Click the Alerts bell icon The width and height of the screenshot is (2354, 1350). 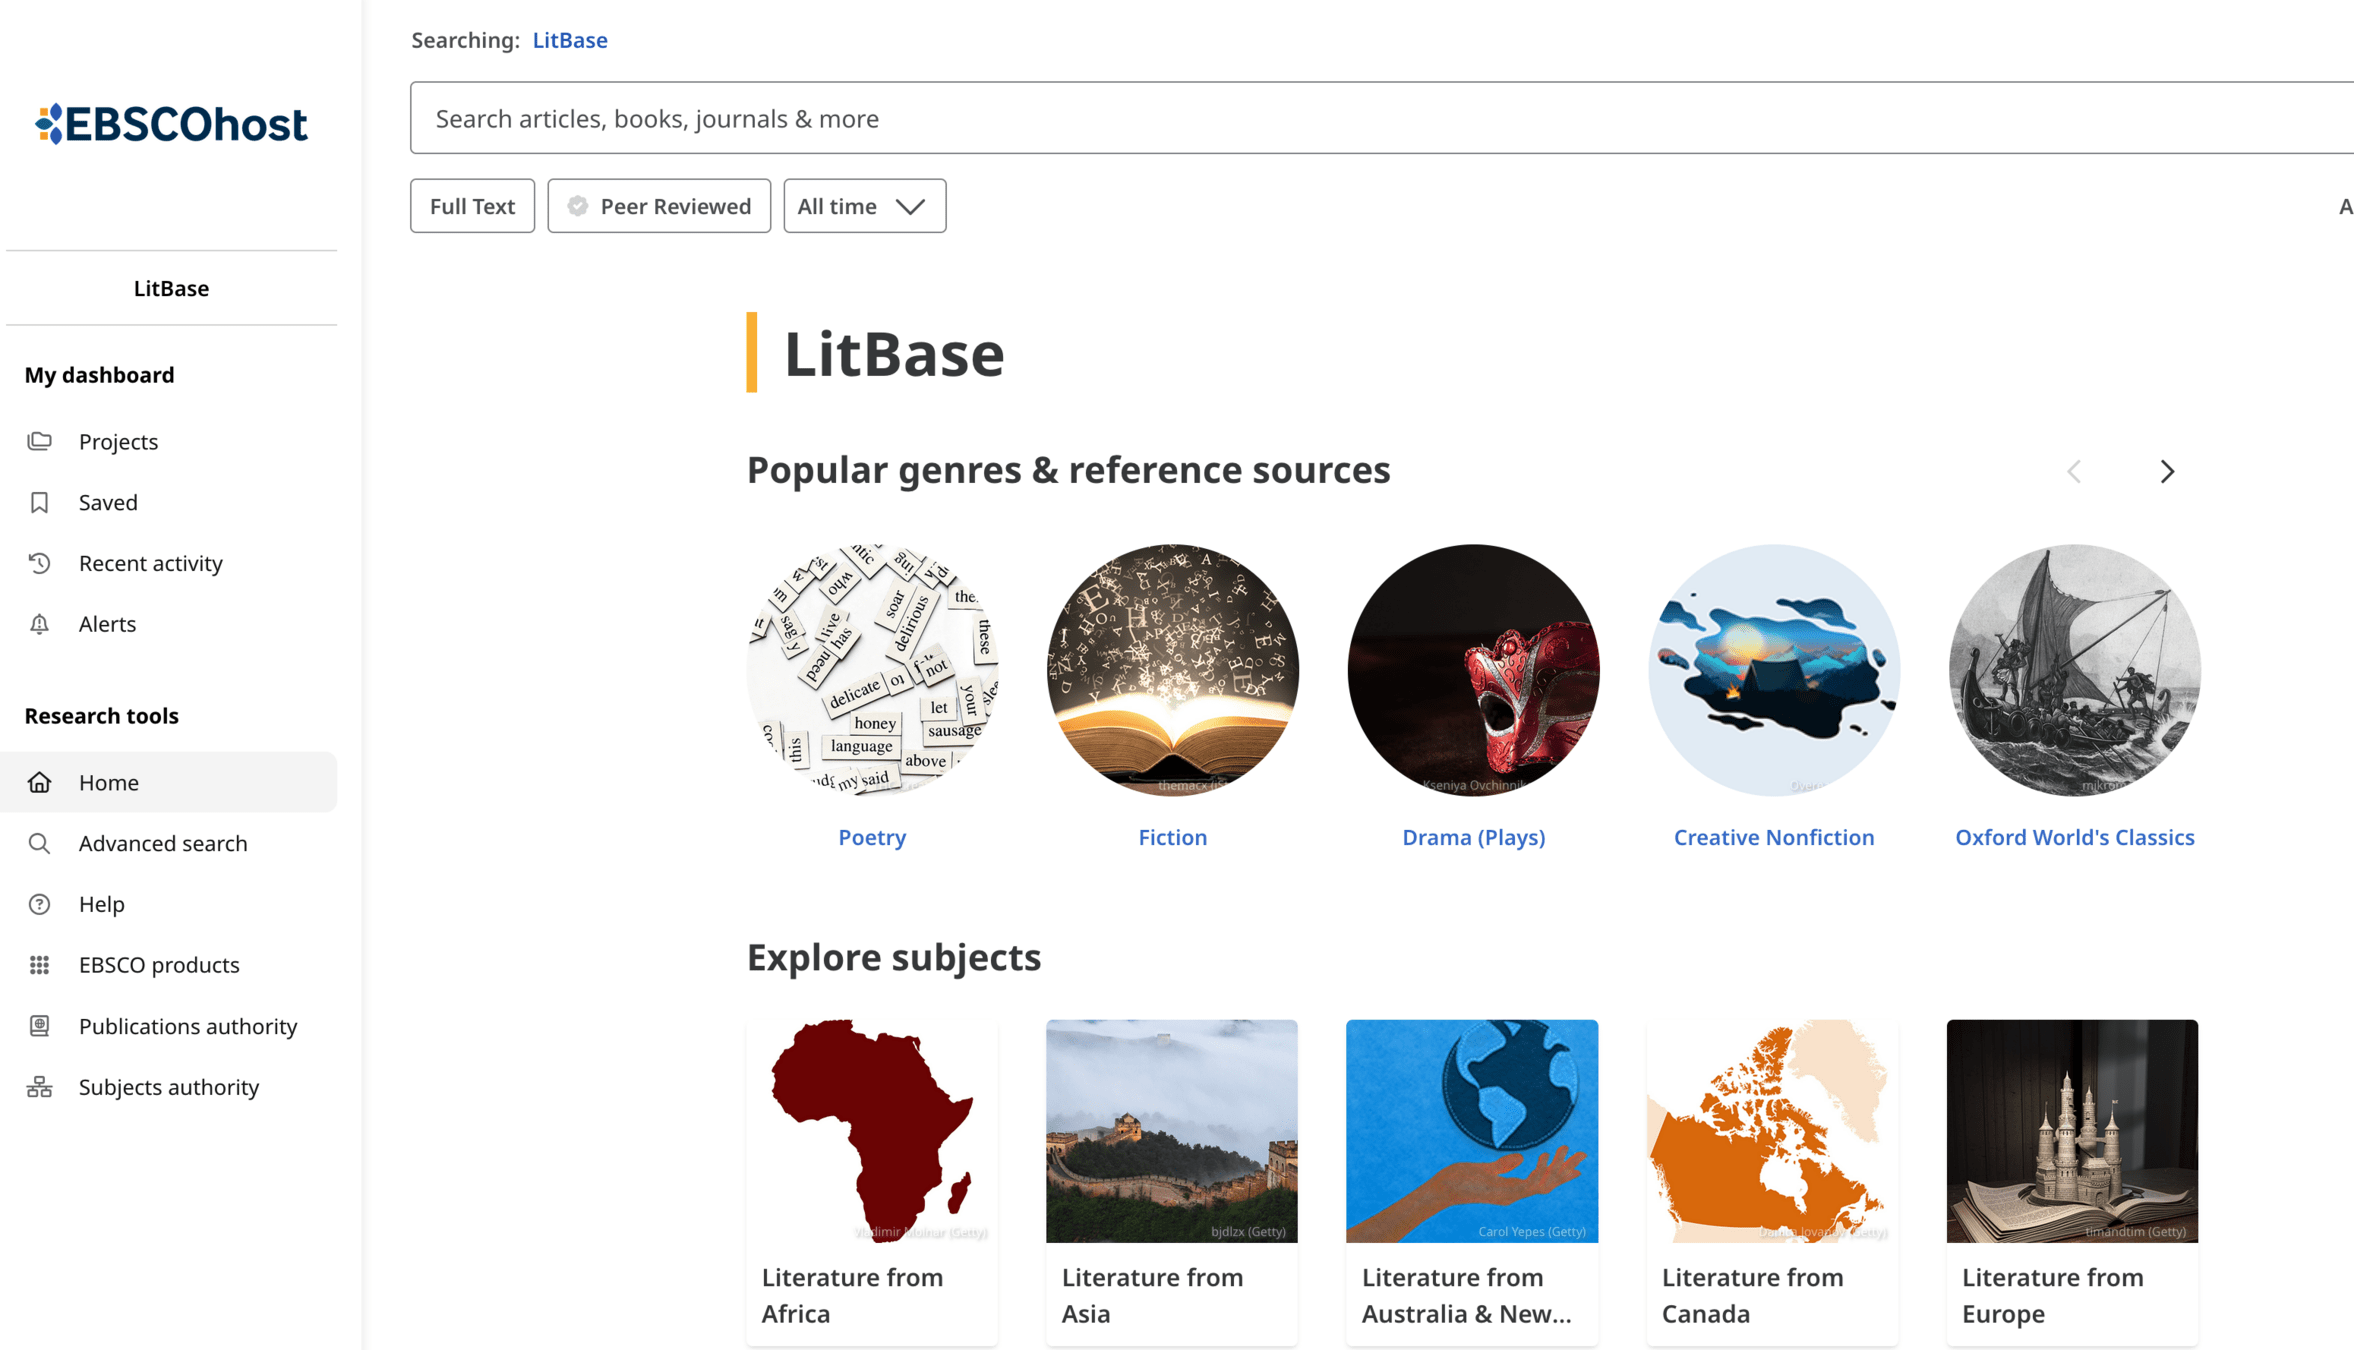tap(39, 624)
